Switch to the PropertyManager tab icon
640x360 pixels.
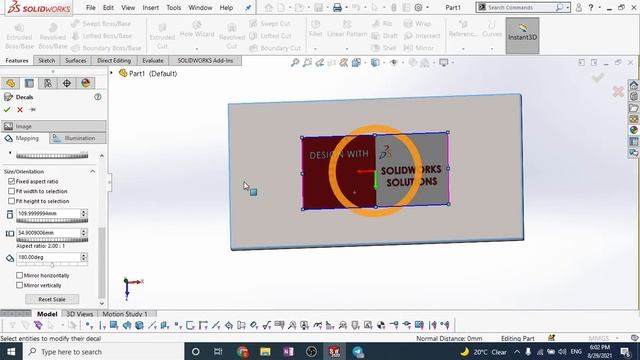29,83
